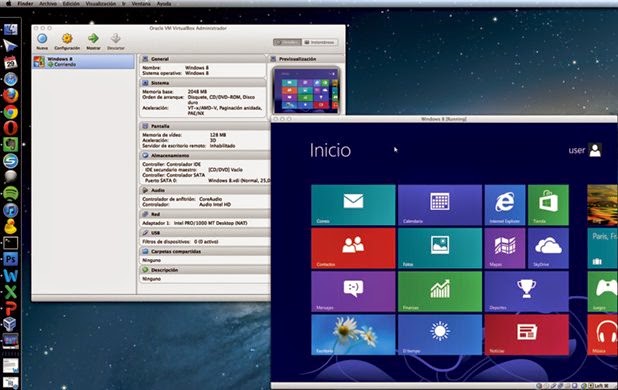Image resolution: width=618 pixels, height=390 pixels.
Task: Open the El tiempo sun tile
Action: pos(440,334)
